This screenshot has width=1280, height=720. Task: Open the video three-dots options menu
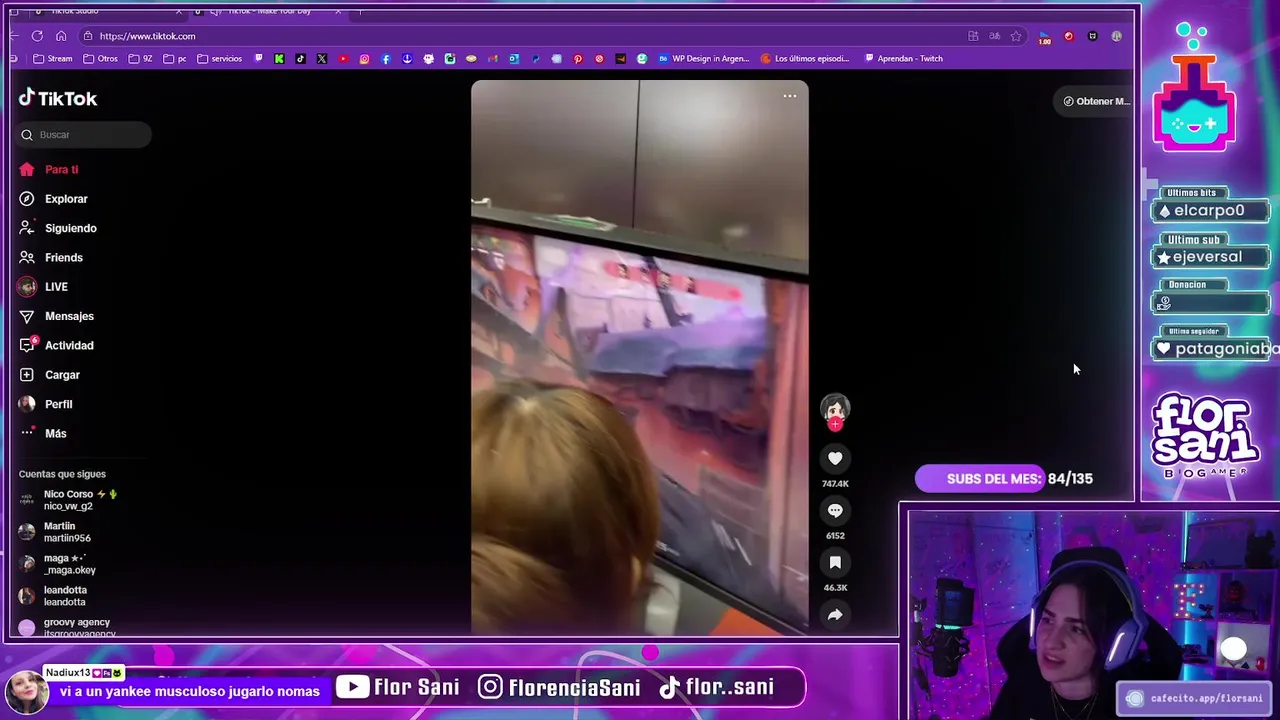(x=789, y=96)
